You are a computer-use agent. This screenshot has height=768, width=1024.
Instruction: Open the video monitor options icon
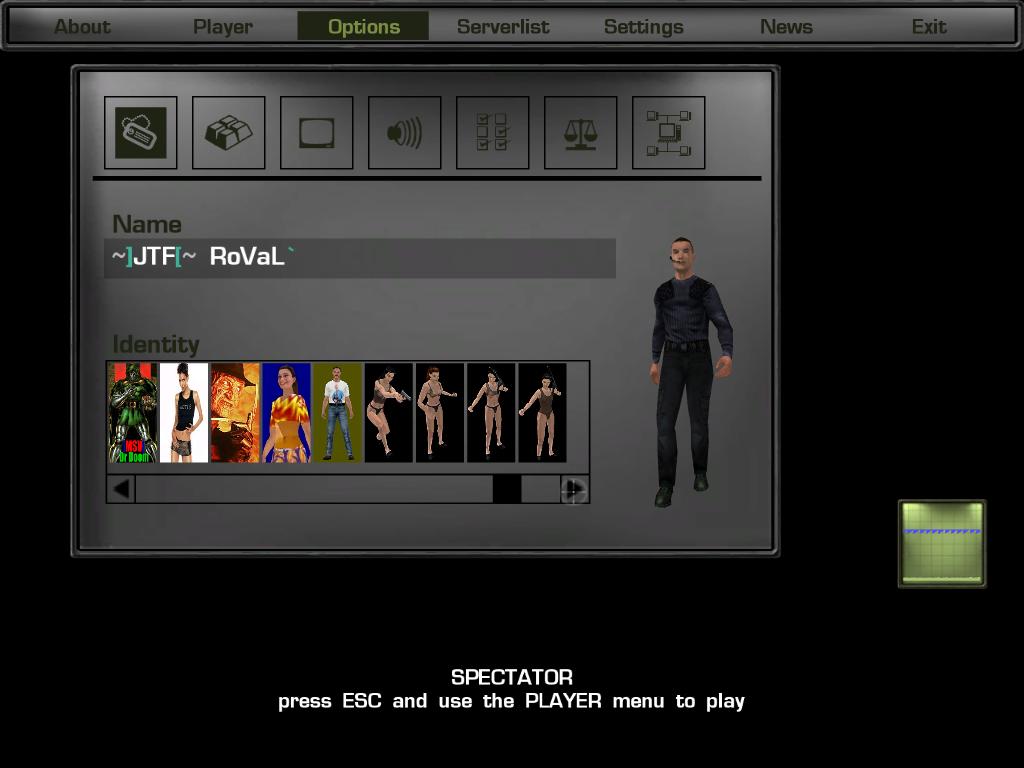(317, 133)
